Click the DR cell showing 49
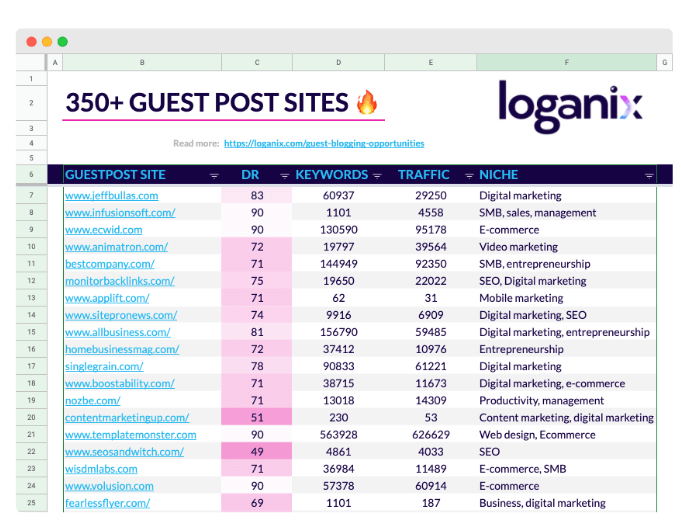 point(257,452)
